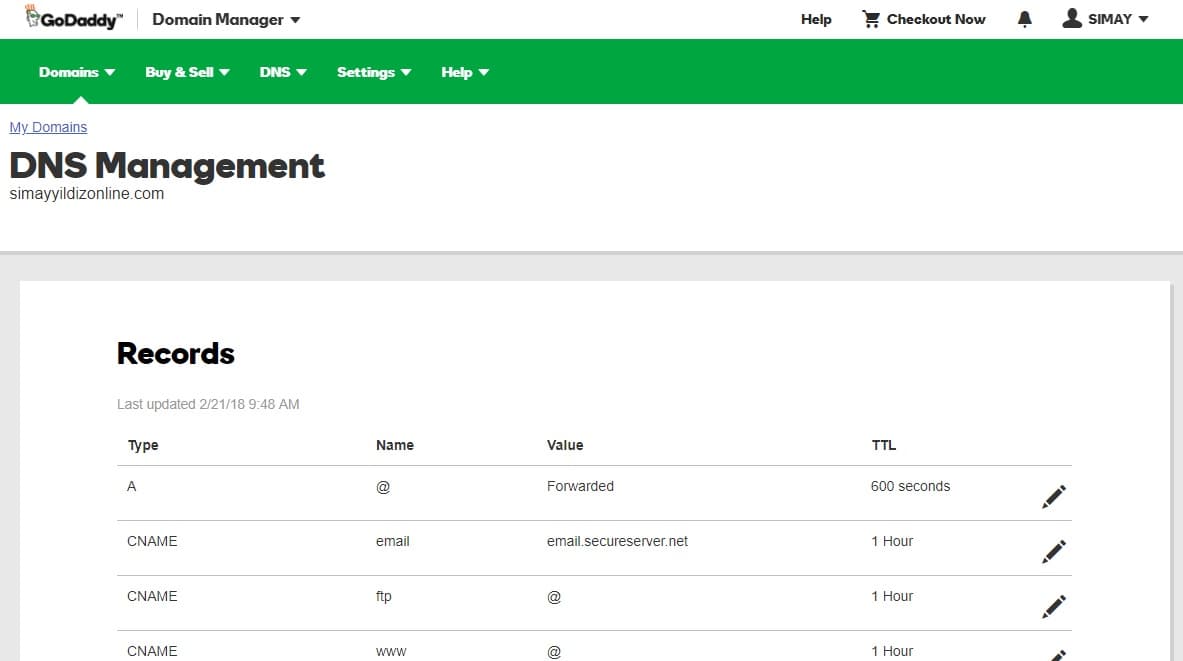Select the Type column header
Viewport: 1183px width, 661px height.
(x=142, y=445)
